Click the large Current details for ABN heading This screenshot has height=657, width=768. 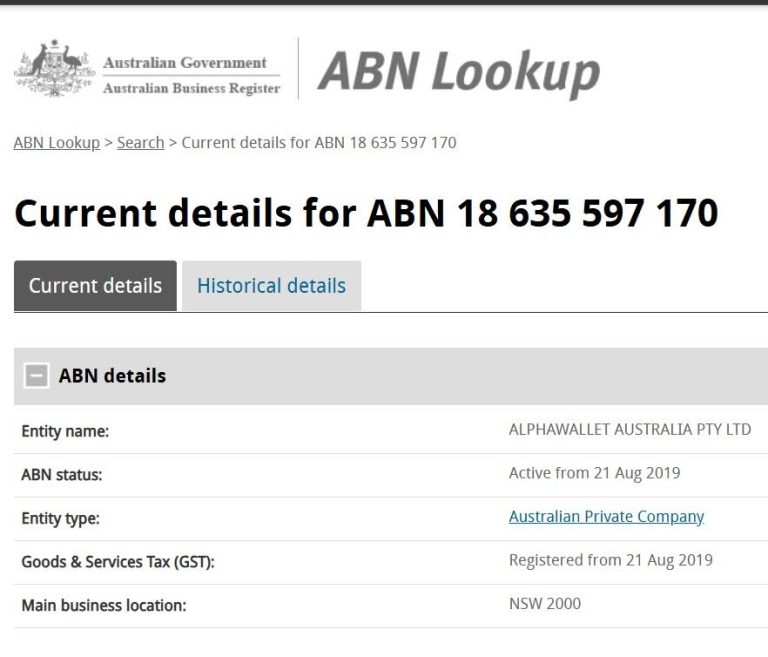coord(366,213)
